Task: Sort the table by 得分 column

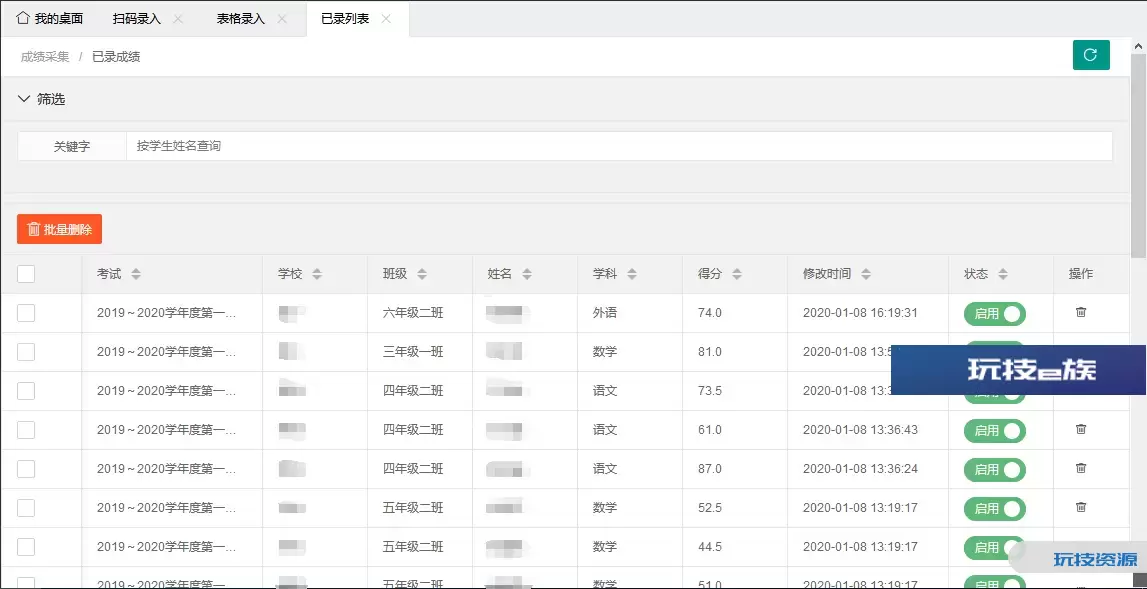Action: [x=736, y=274]
